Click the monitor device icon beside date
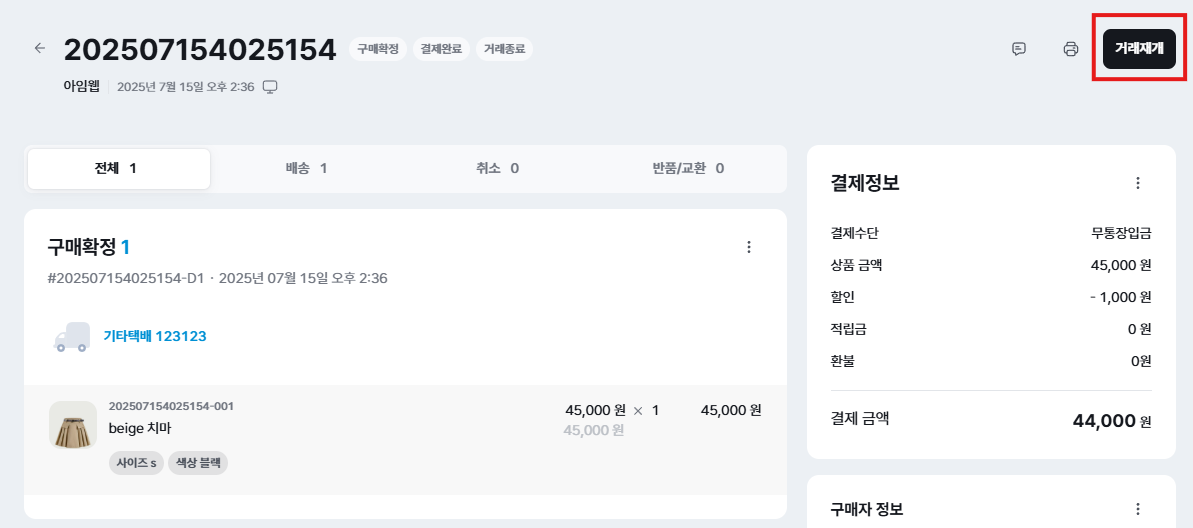Viewport: 1193px width, 528px height. [270, 87]
